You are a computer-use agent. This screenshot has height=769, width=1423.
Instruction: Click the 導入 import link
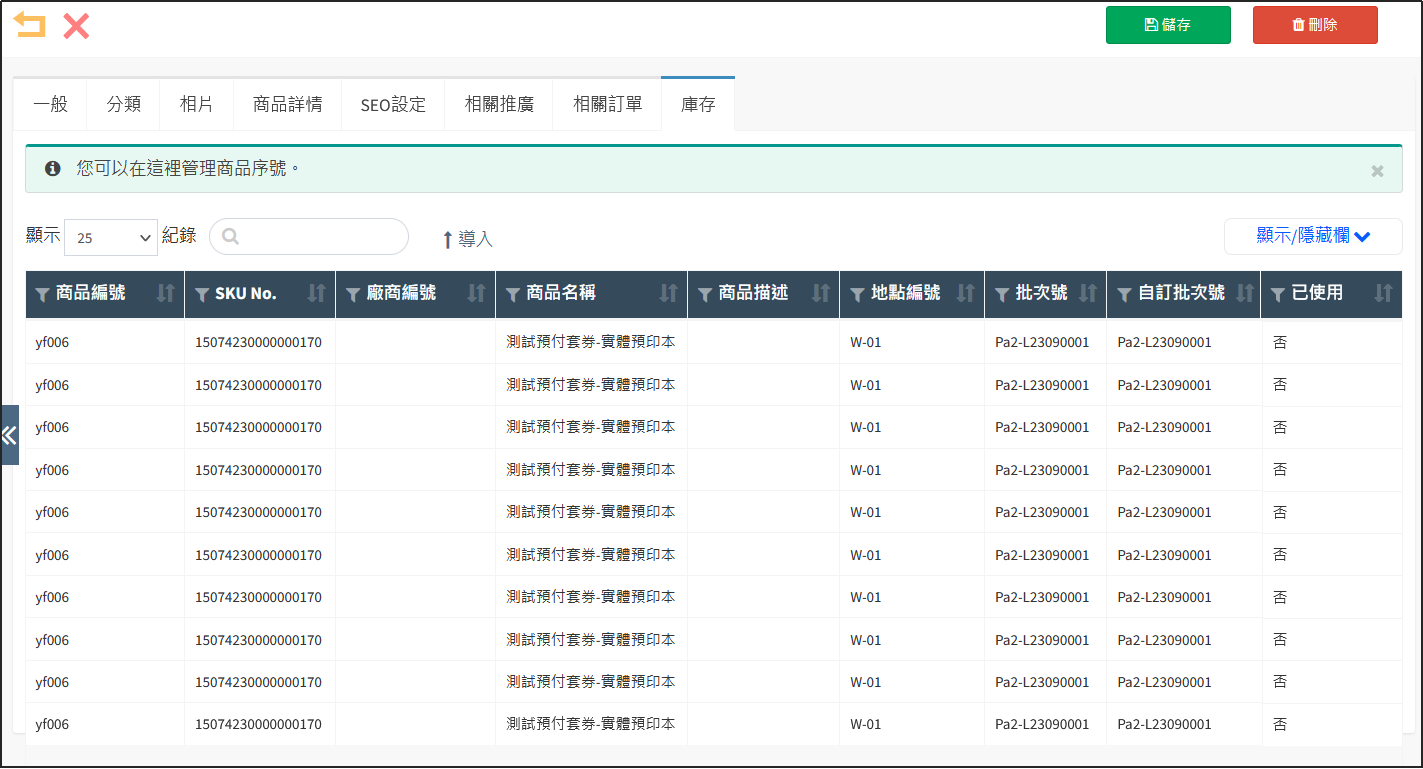point(467,239)
